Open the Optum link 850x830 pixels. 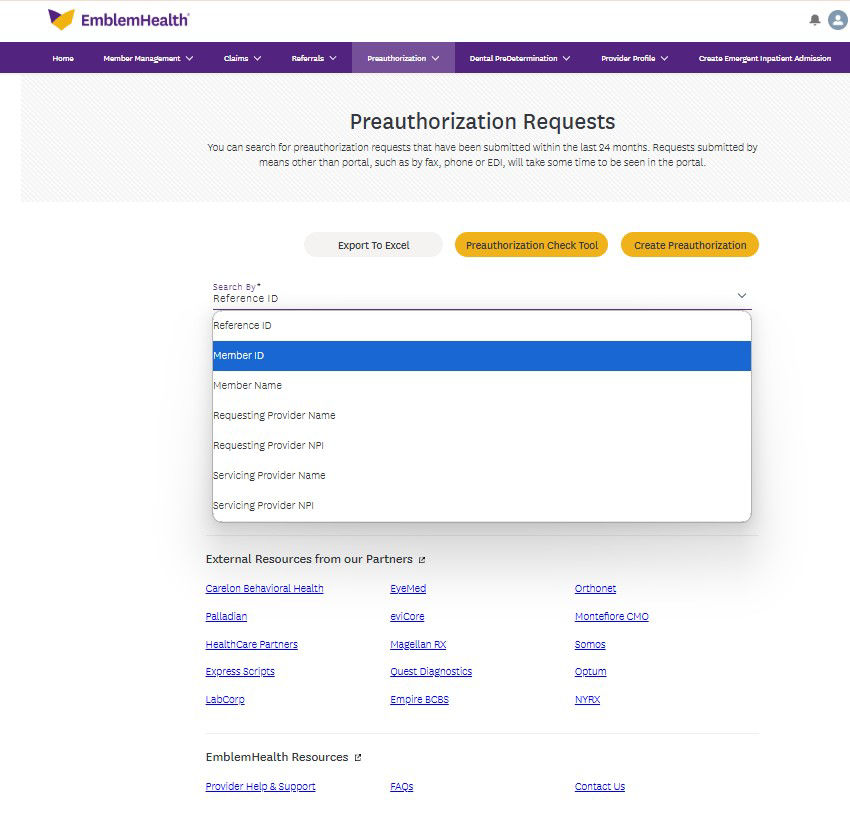(x=590, y=672)
